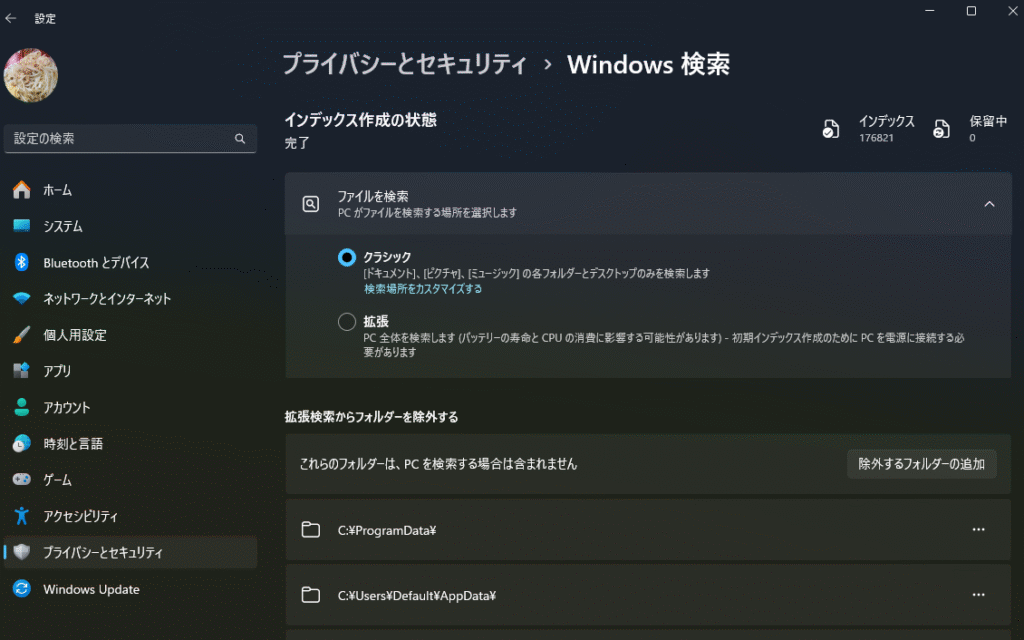This screenshot has width=1024, height=640.
Task: Click the Windows Update refresh icon
Action: 22,588
